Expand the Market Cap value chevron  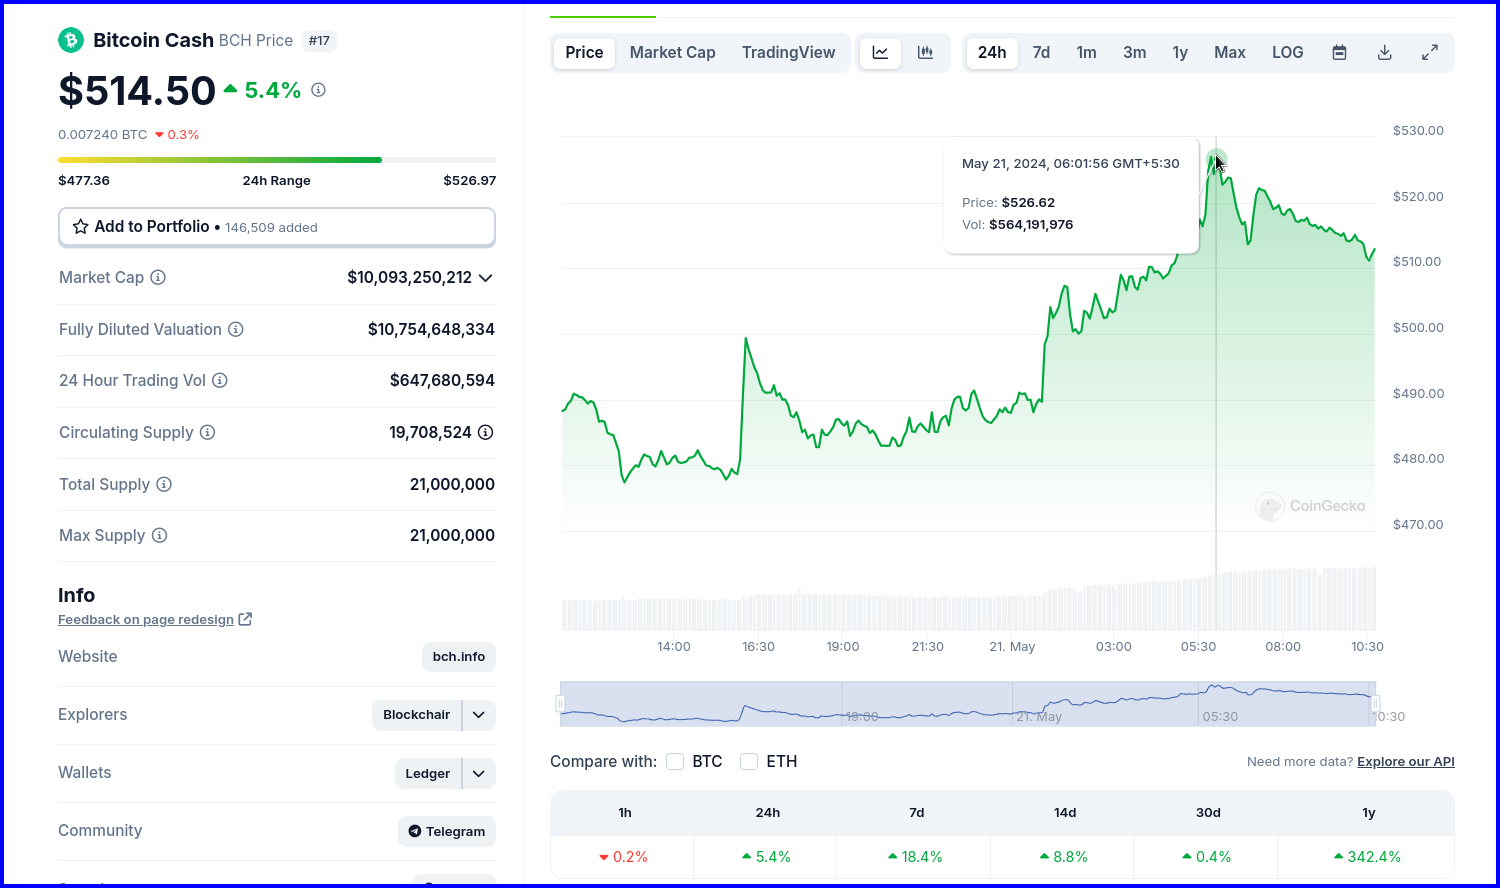[x=486, y=278]
